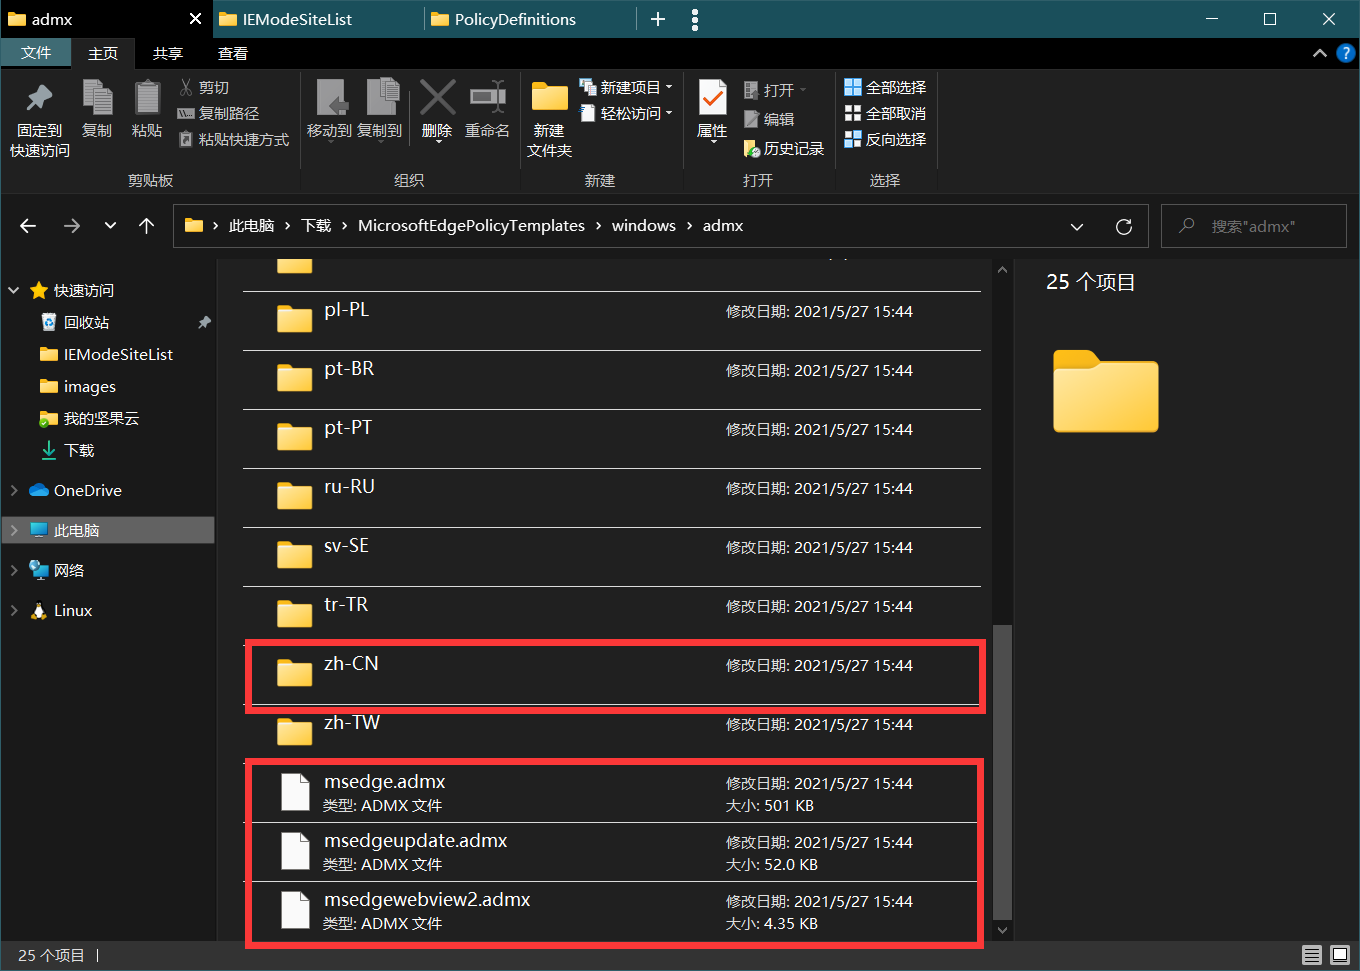Select the zh-TW folder
The width and height of the screenshot is (1360, 971).
(612, 734)
